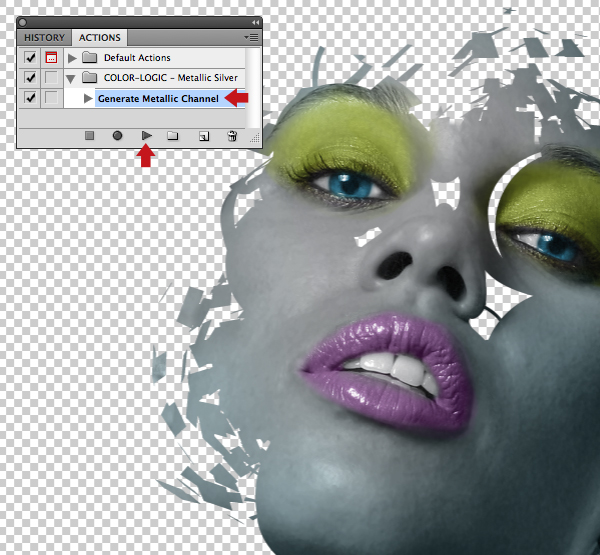
Task: Toggle dialog box for Generate Metallic Channel
Action: pyautogui.click(x=51, y=98)
